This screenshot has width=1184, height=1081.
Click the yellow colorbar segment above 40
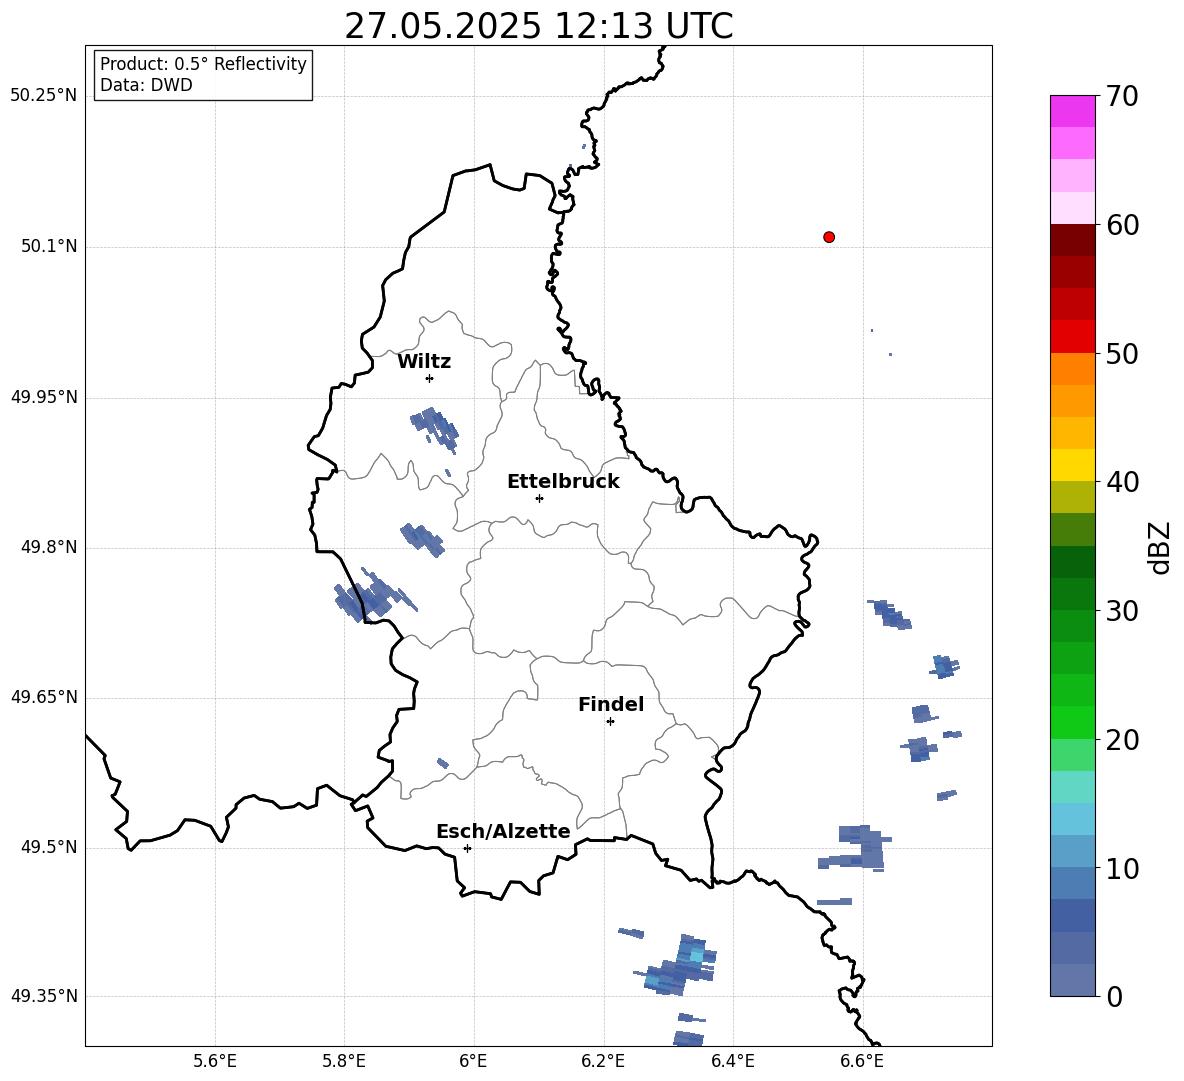(1073, 465)
